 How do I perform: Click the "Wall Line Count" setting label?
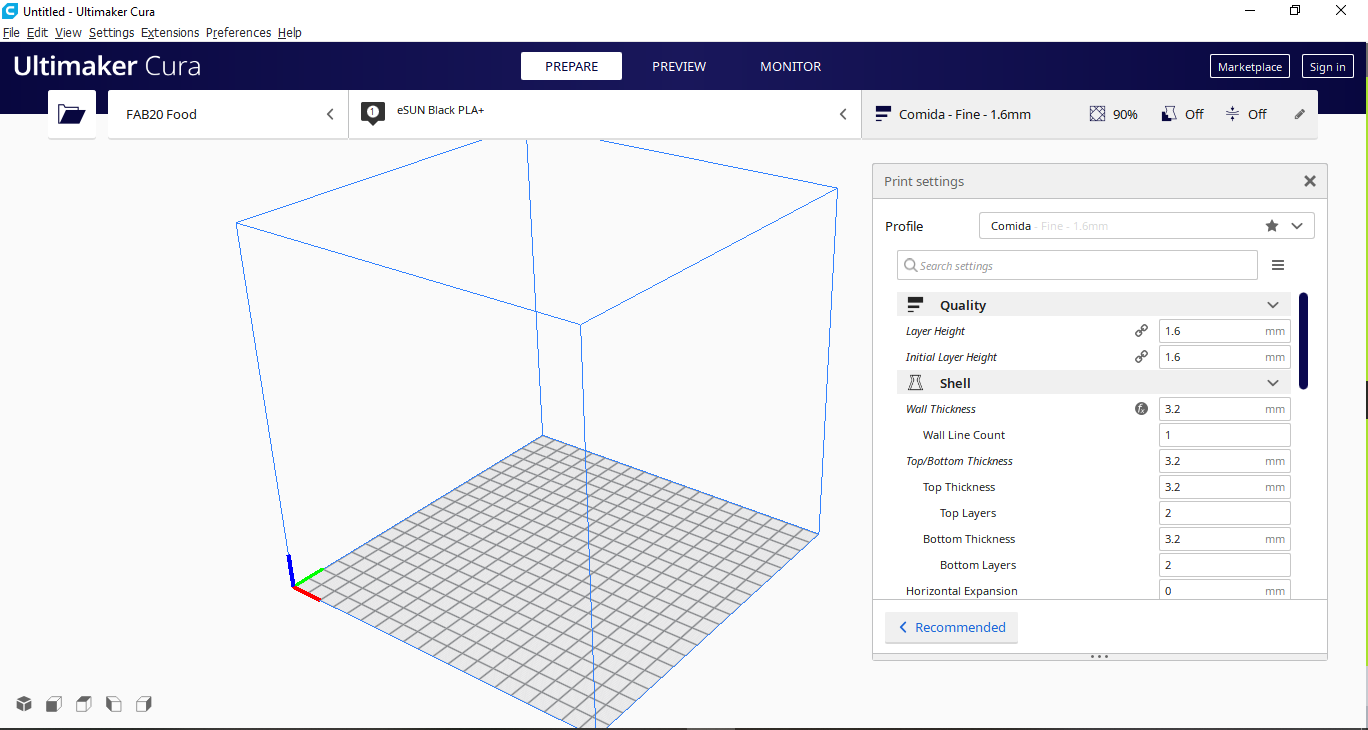click(964, 435)
